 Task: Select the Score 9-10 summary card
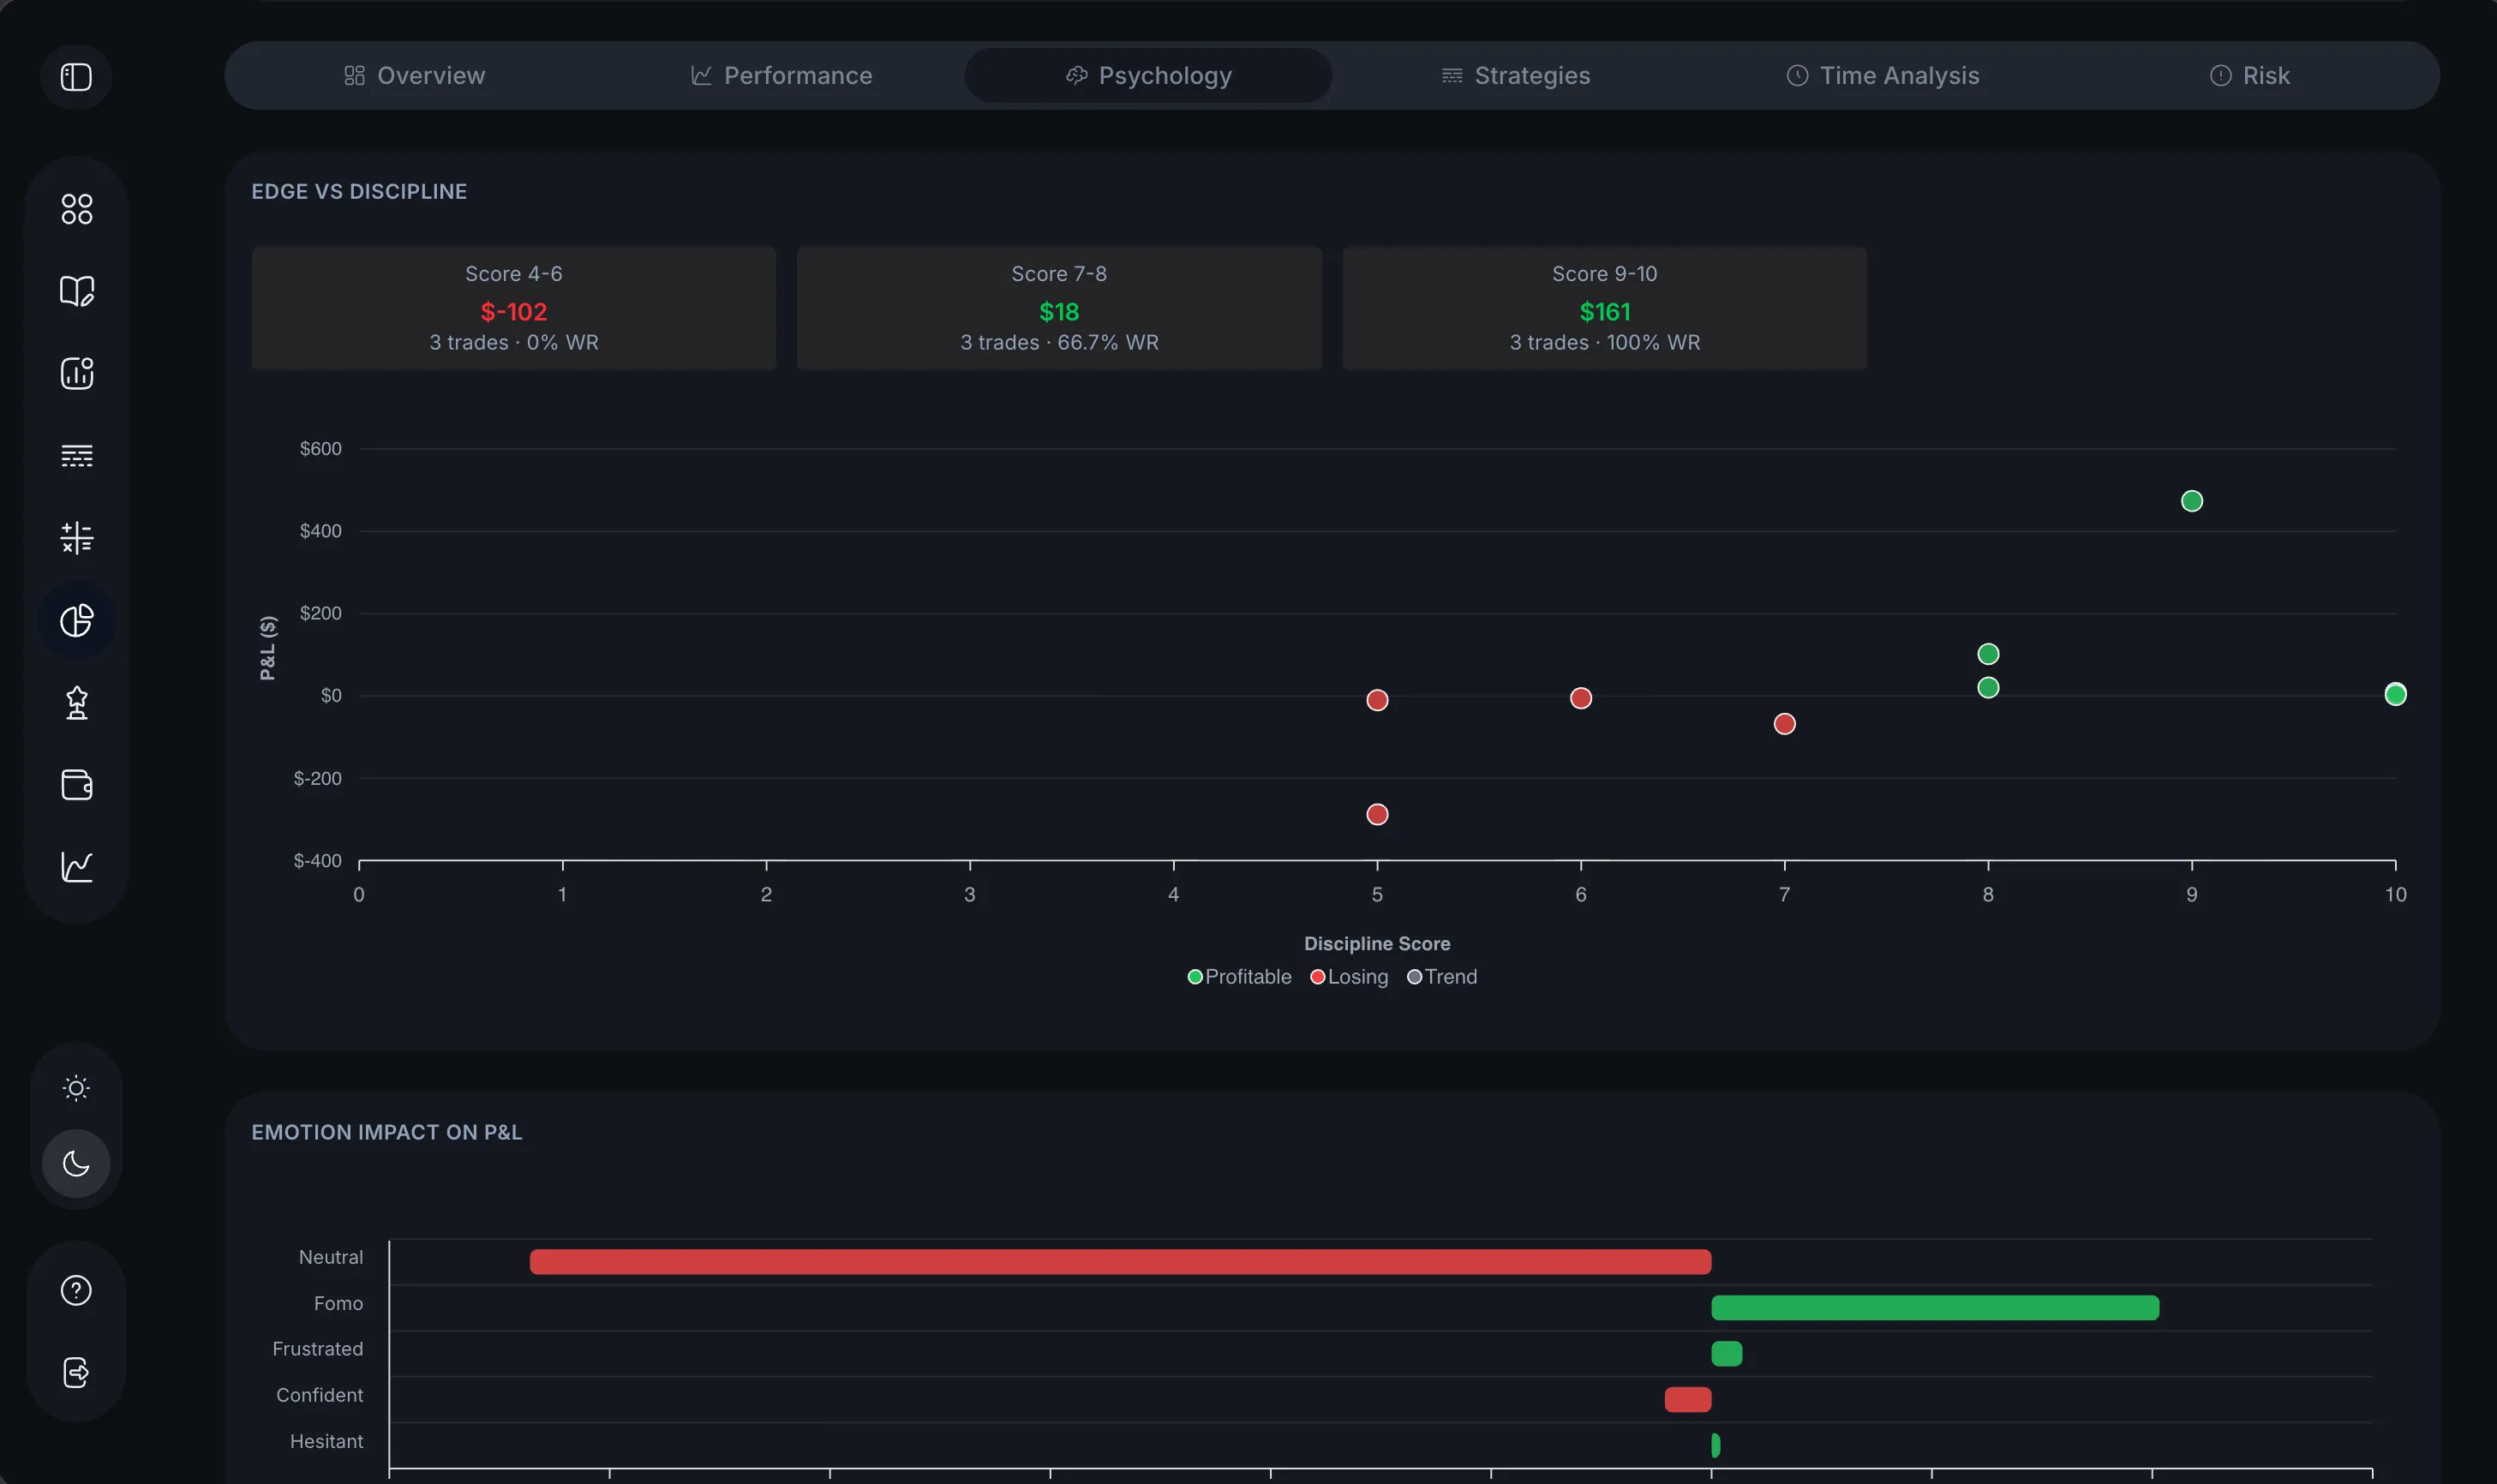pos(1603,308)
